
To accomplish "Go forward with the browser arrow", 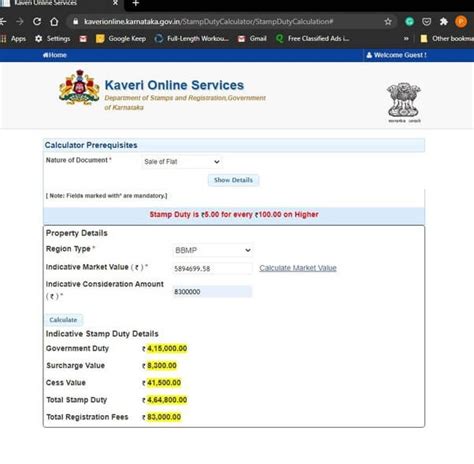I will [x=20, y=22].
